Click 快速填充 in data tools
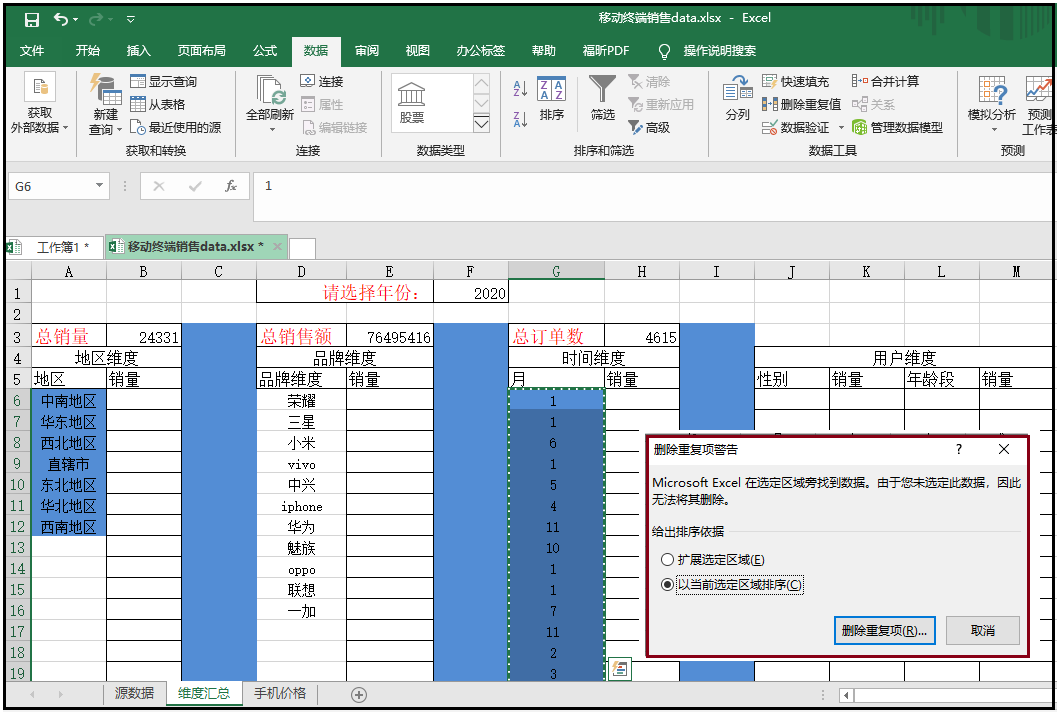This screenshot has height=714, width=1057. [x=795, y=82]
